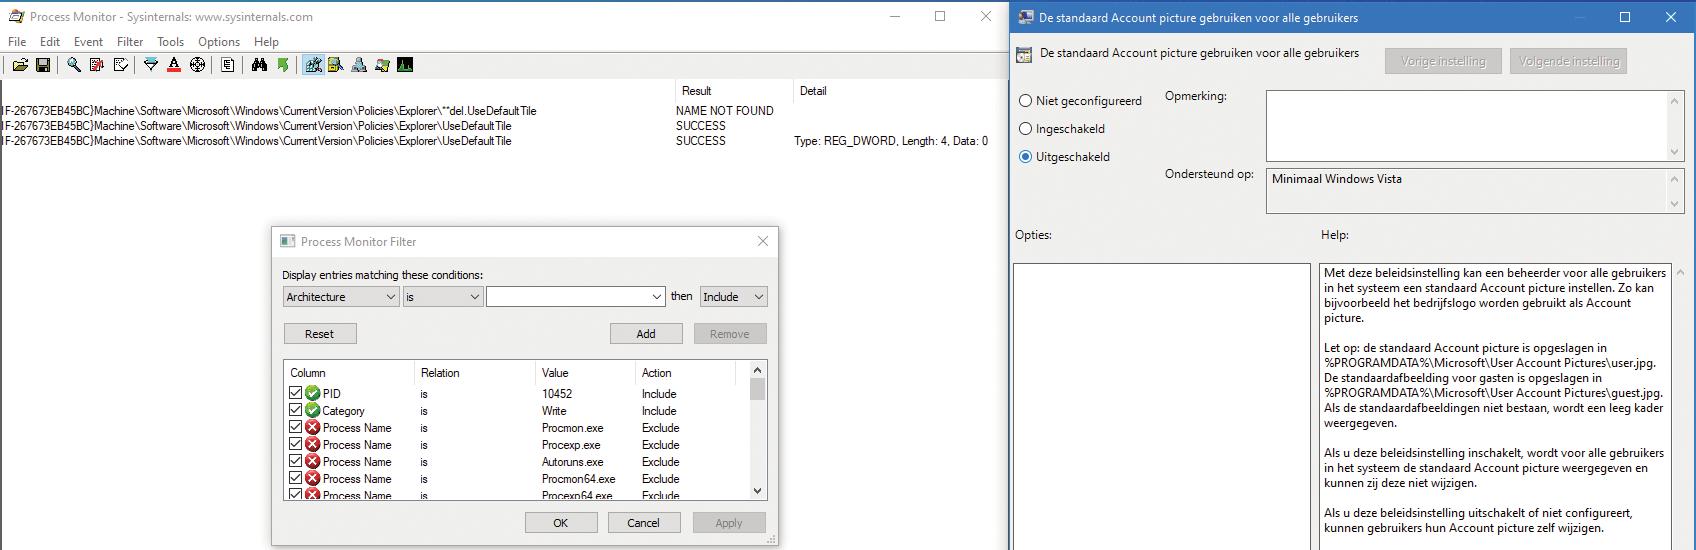Click the Highlight red A icon
1696x550 pixels.
coord(174,65)
